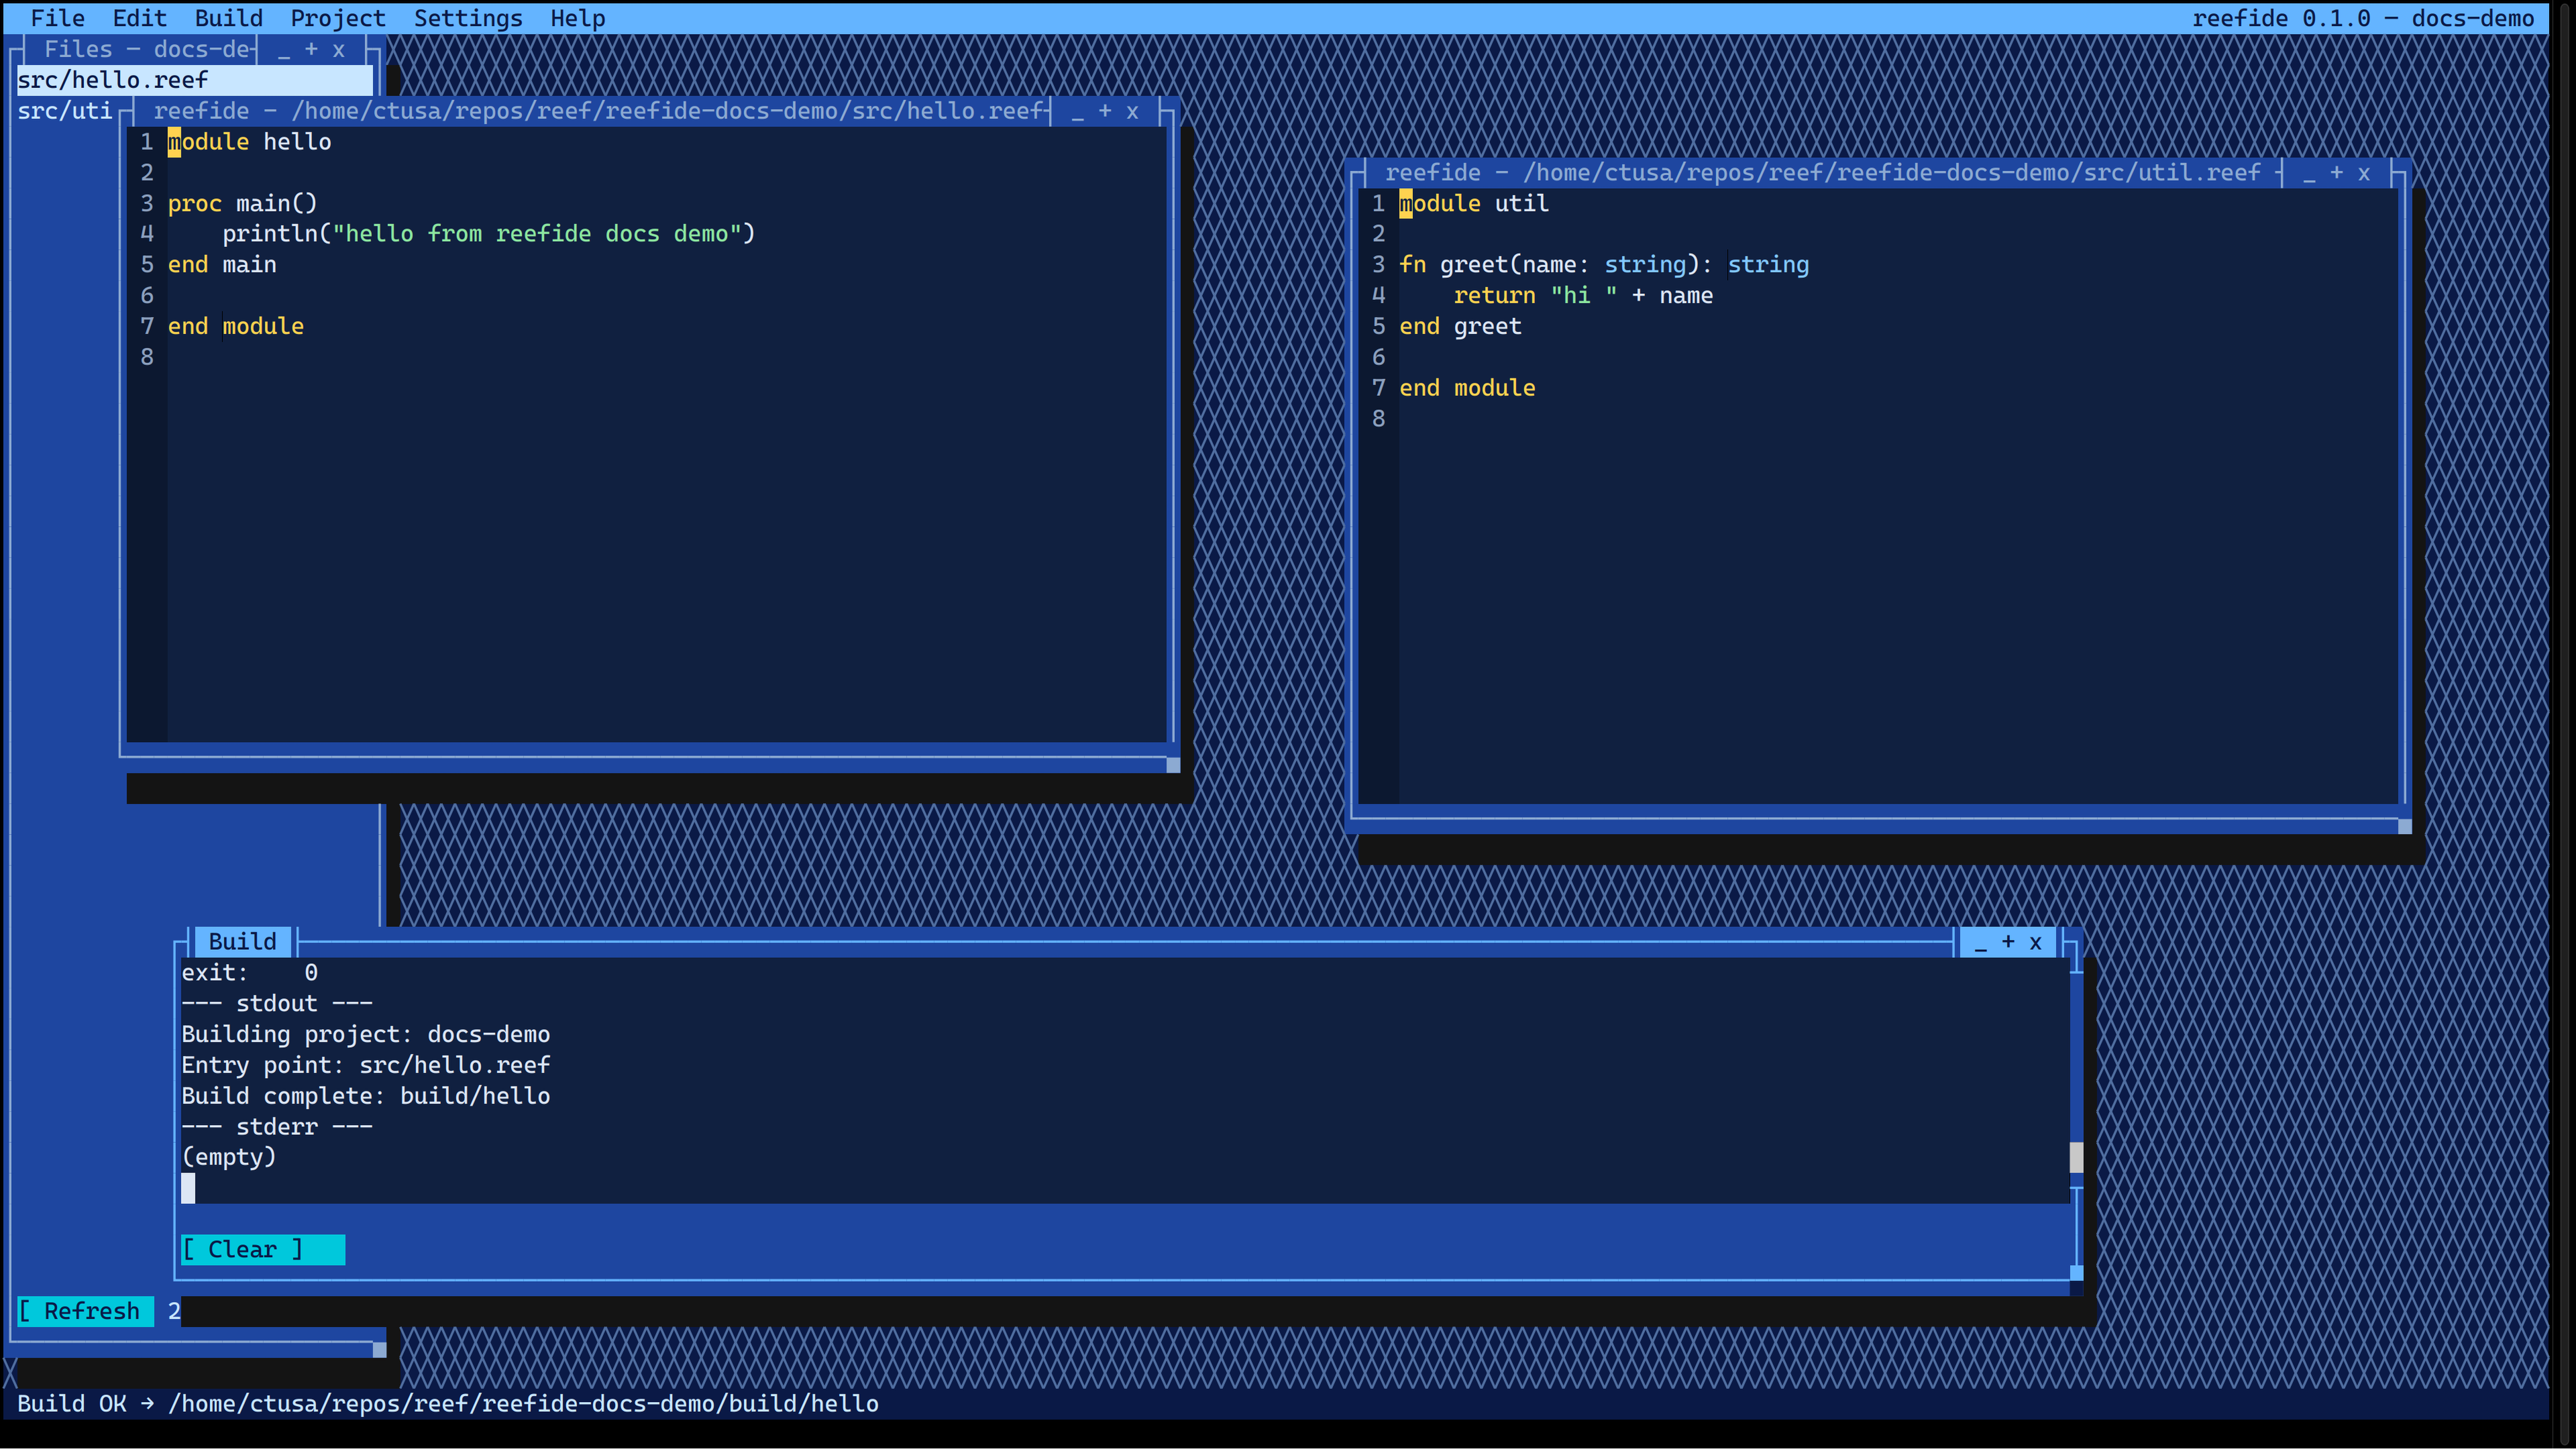Open the Build menu
This screenshot has height=1449, width=2576.
228,18
